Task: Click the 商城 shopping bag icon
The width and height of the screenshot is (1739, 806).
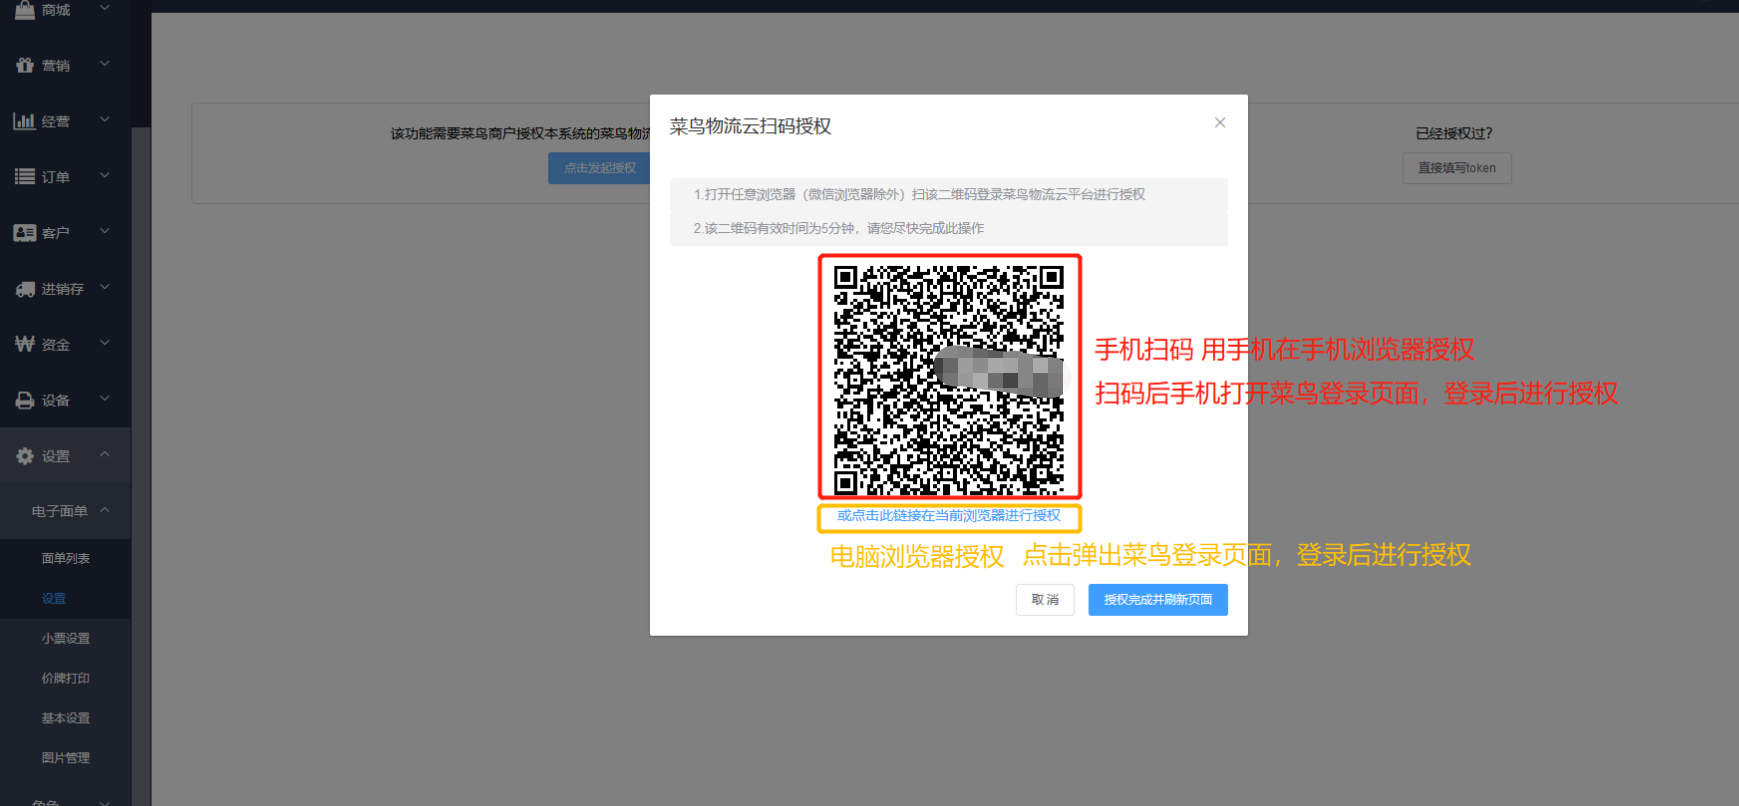Action: tap(25, 9)
